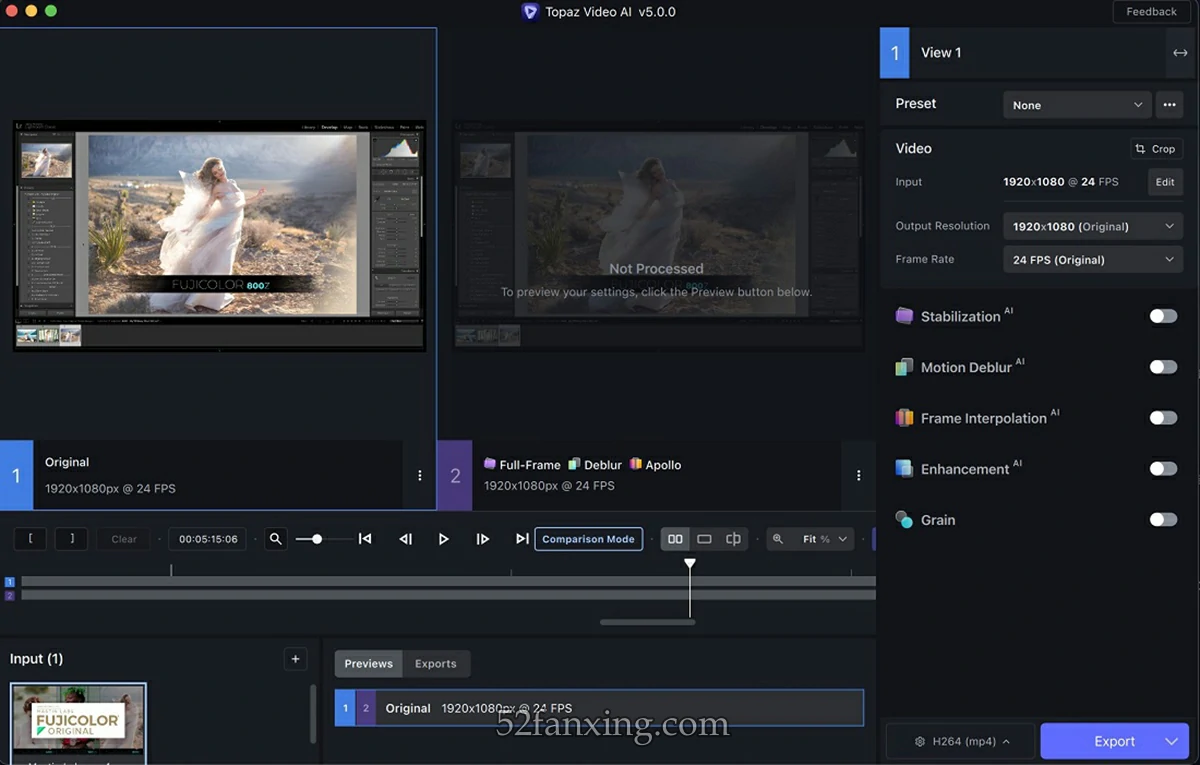Click the View 1 swap arrows icon
1200x765 pixels.
(1180, 53)
